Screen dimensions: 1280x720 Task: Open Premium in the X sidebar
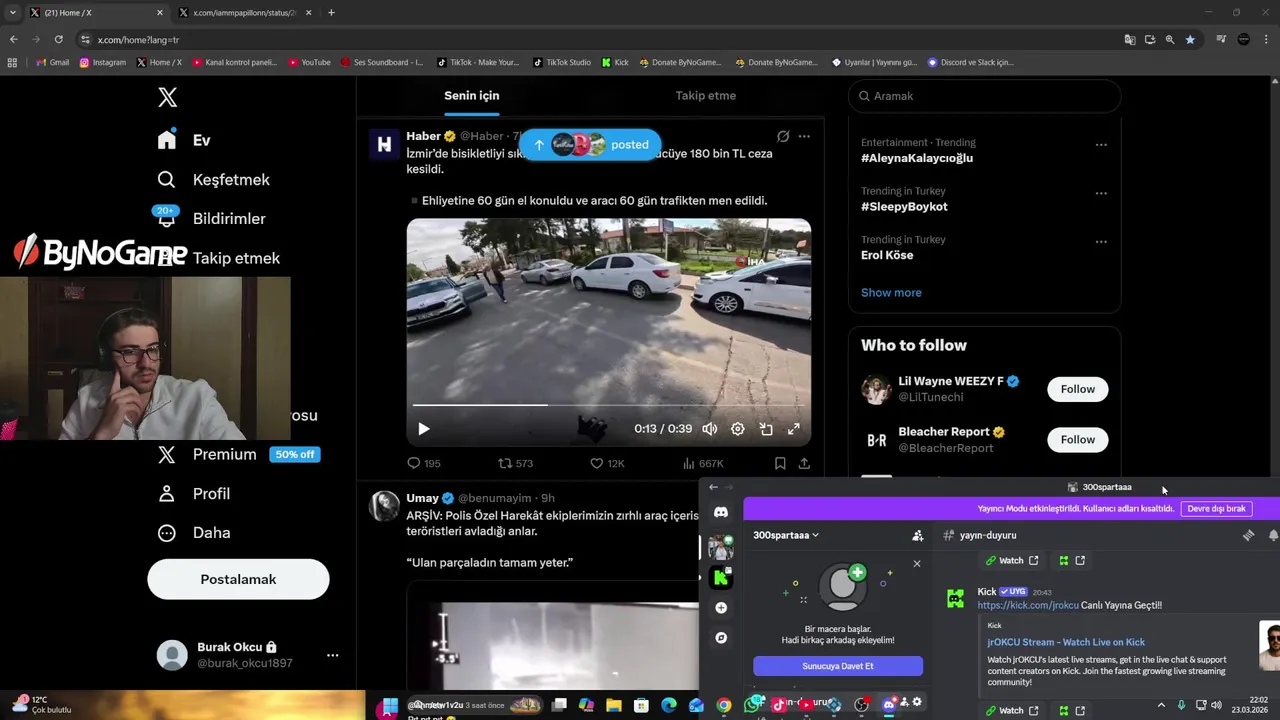coord(238,454)
